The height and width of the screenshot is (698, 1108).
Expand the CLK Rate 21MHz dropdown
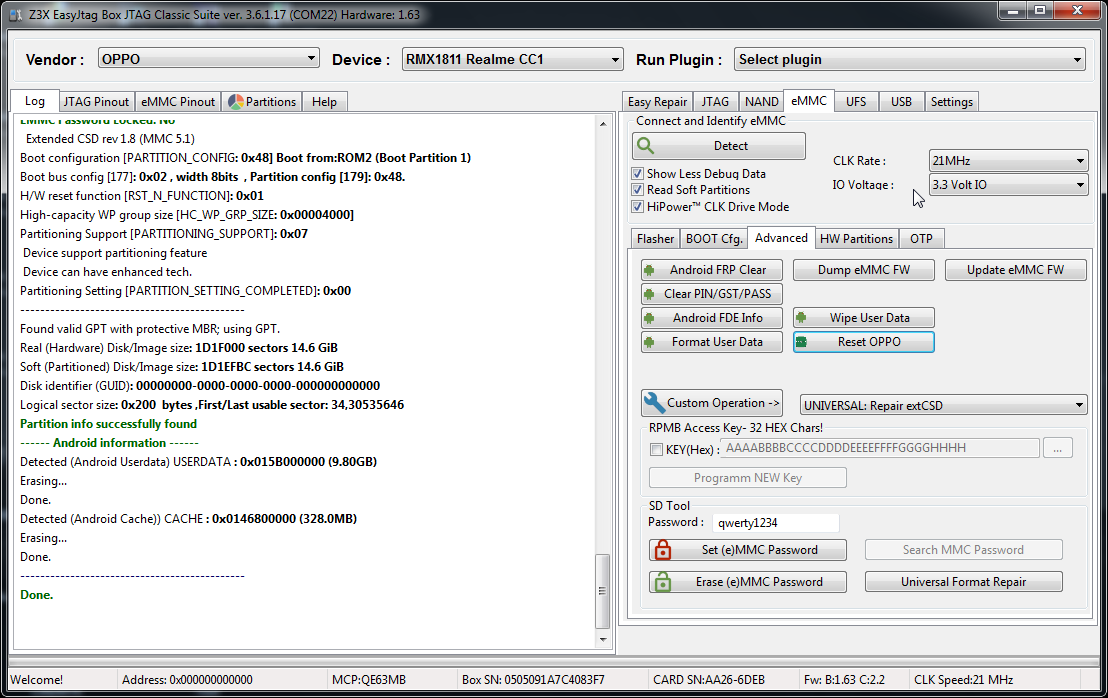[x=1008, y=160]
